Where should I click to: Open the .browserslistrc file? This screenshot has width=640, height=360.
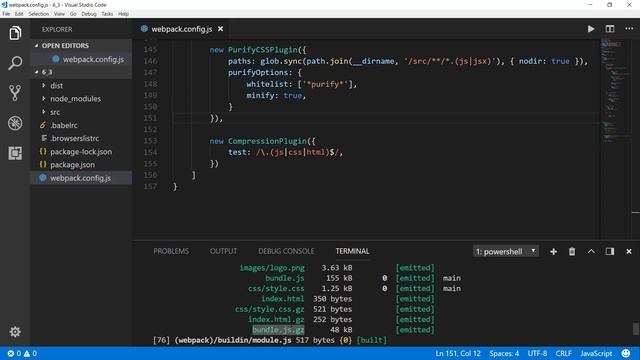81,138
